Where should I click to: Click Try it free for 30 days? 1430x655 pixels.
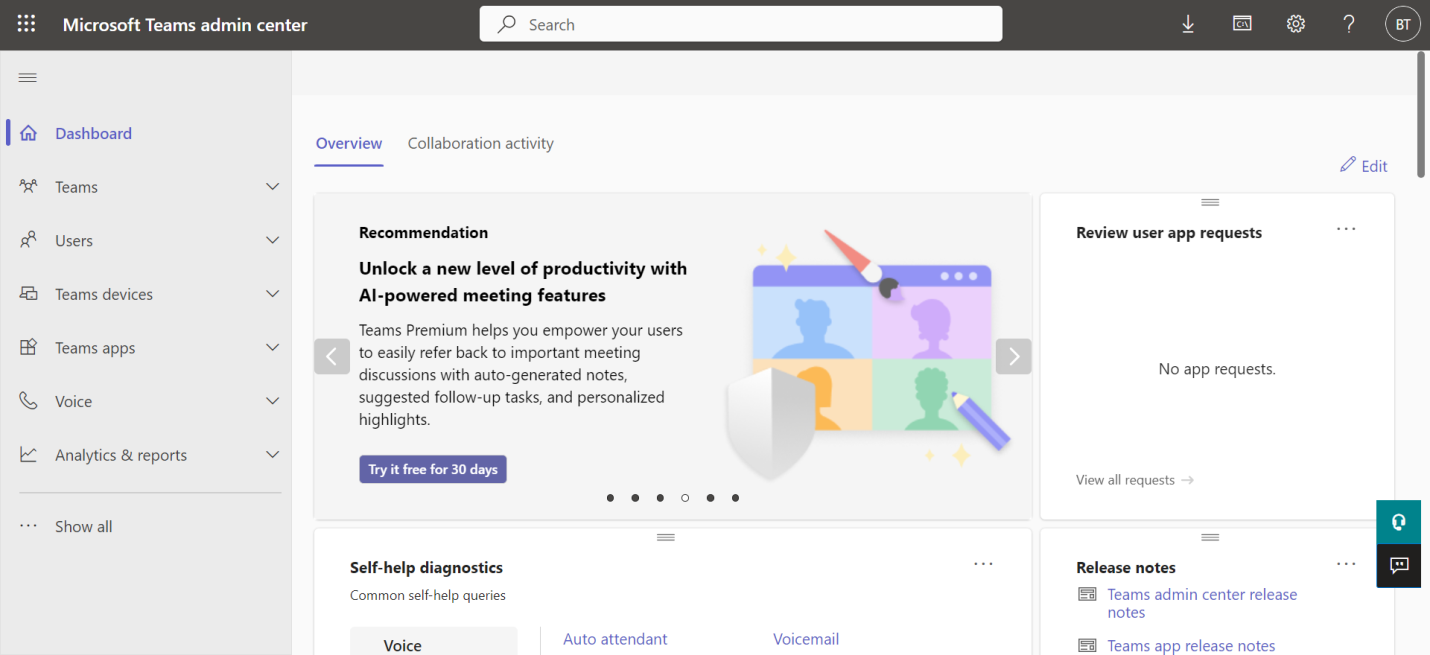click(433, 469)
